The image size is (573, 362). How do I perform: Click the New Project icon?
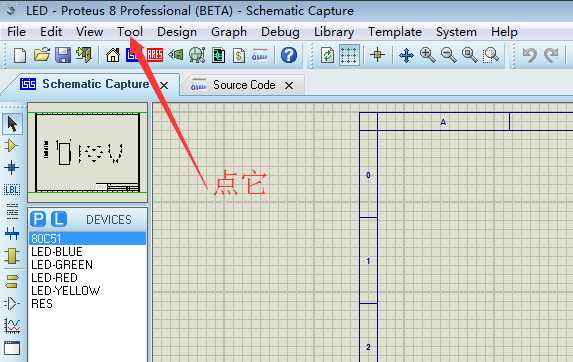[x=20, y=56]
